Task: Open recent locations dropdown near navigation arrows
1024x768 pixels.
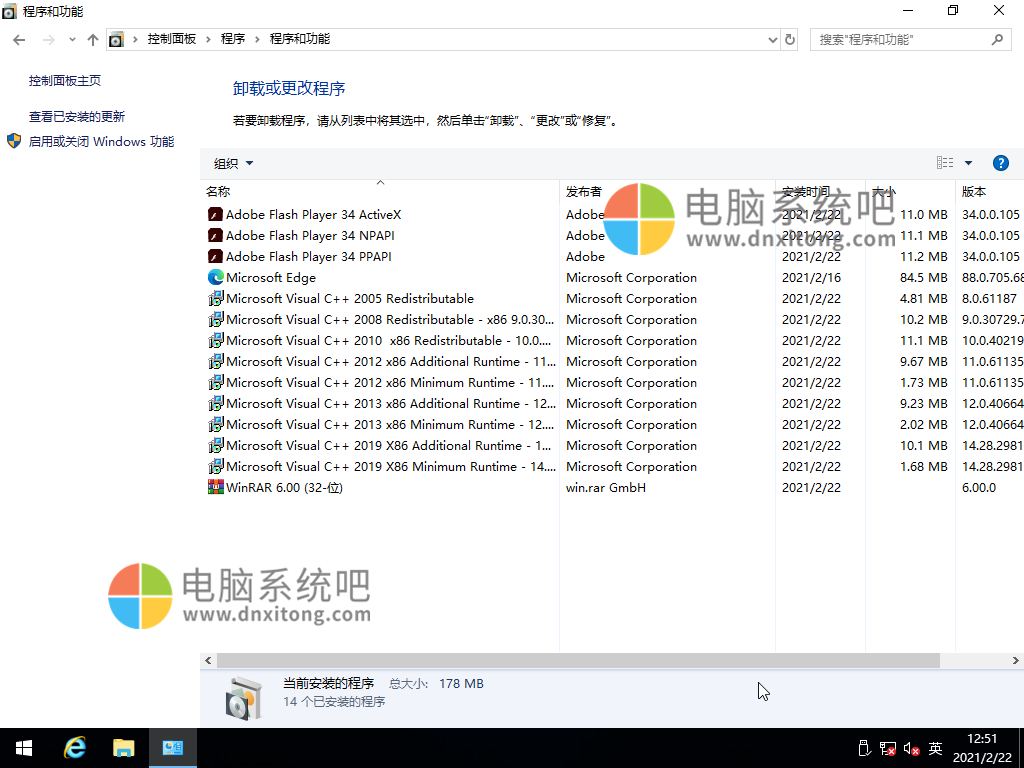Action: pos(72,39)
